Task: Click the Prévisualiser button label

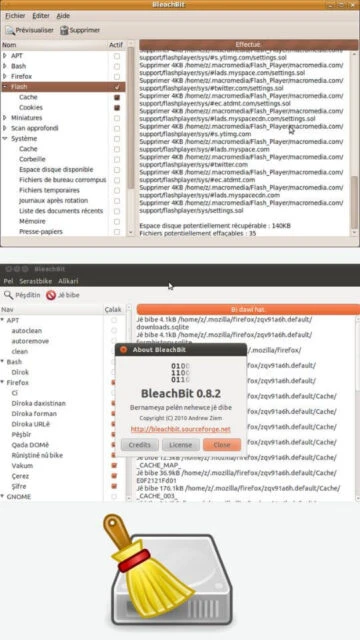Action: [x=34, y=30]
